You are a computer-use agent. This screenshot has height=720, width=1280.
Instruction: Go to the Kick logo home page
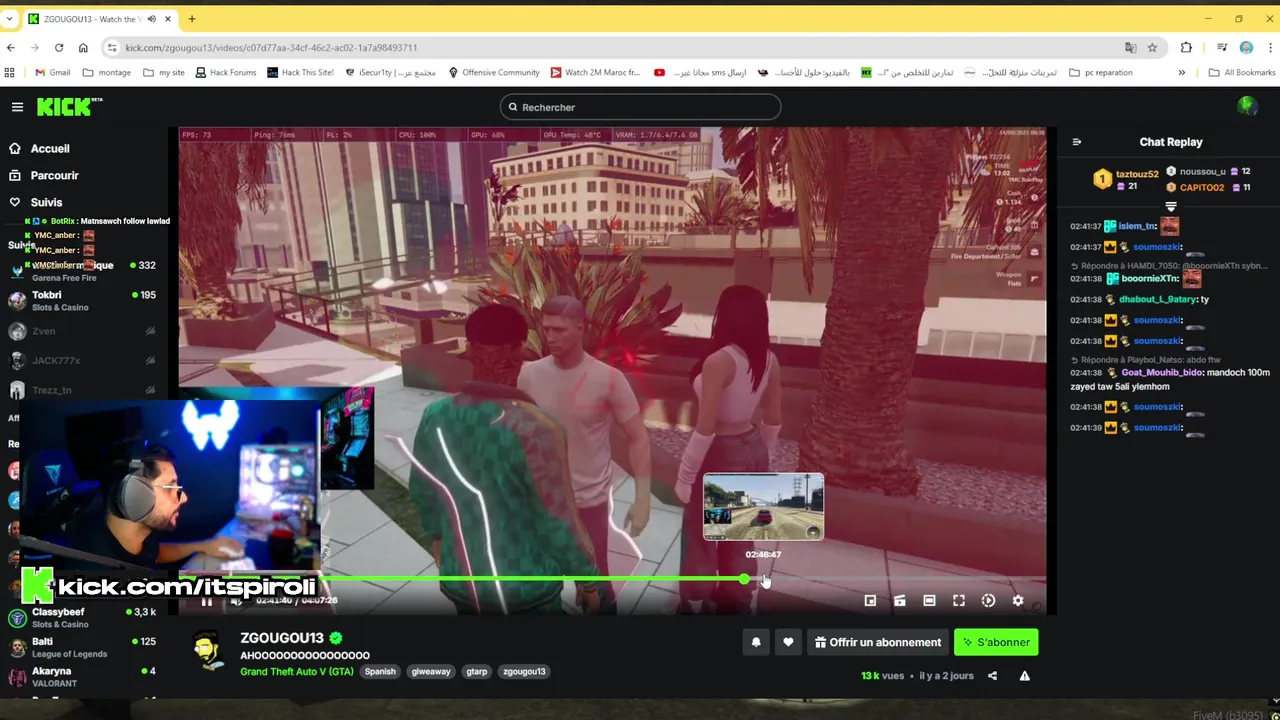69,107
